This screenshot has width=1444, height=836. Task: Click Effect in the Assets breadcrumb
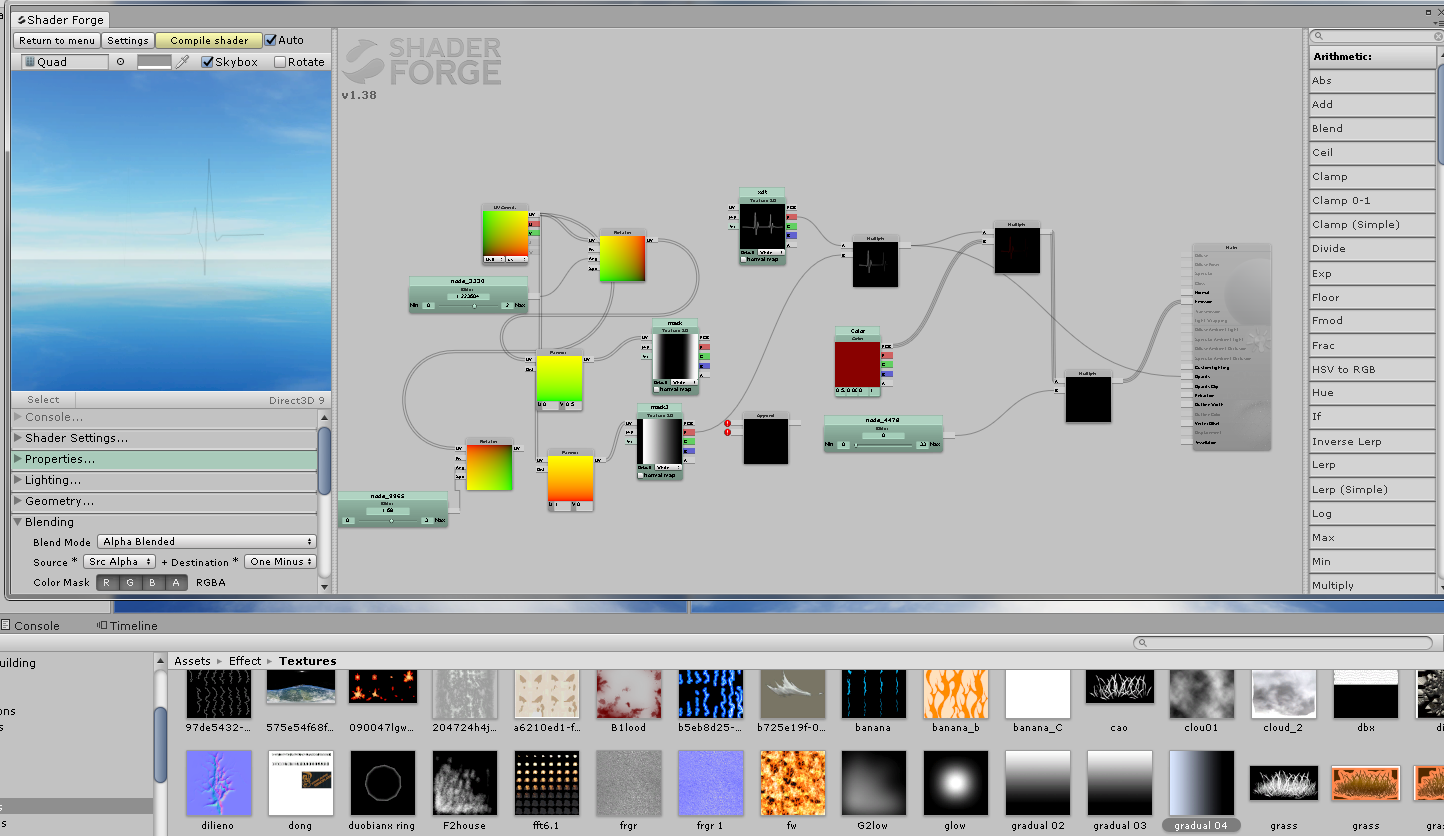point(245,661)
